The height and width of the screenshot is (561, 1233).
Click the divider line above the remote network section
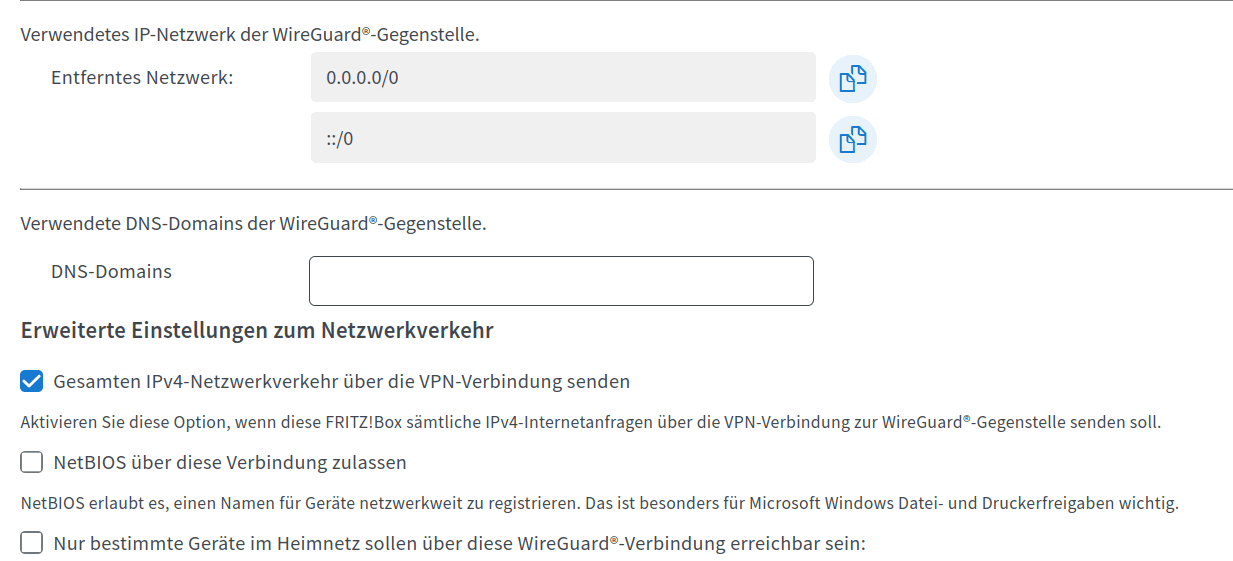[626, 1]
